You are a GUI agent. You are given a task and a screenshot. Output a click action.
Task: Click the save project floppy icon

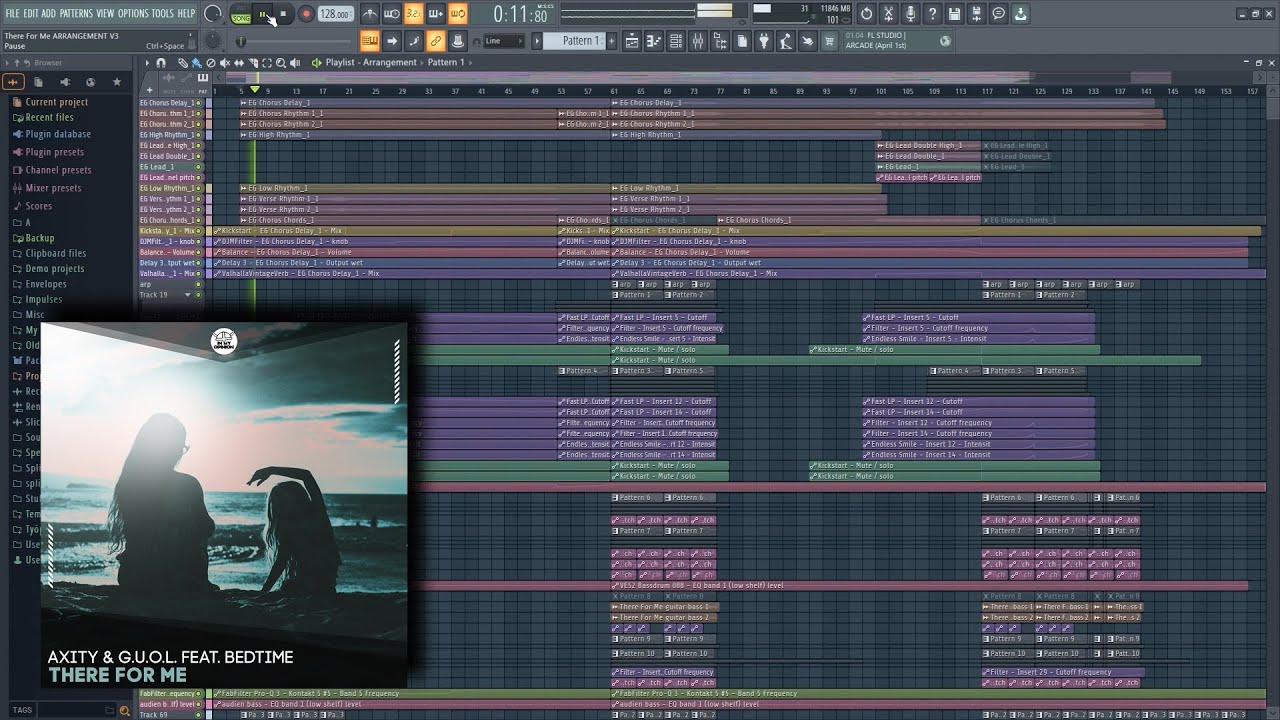pos(954,14)
